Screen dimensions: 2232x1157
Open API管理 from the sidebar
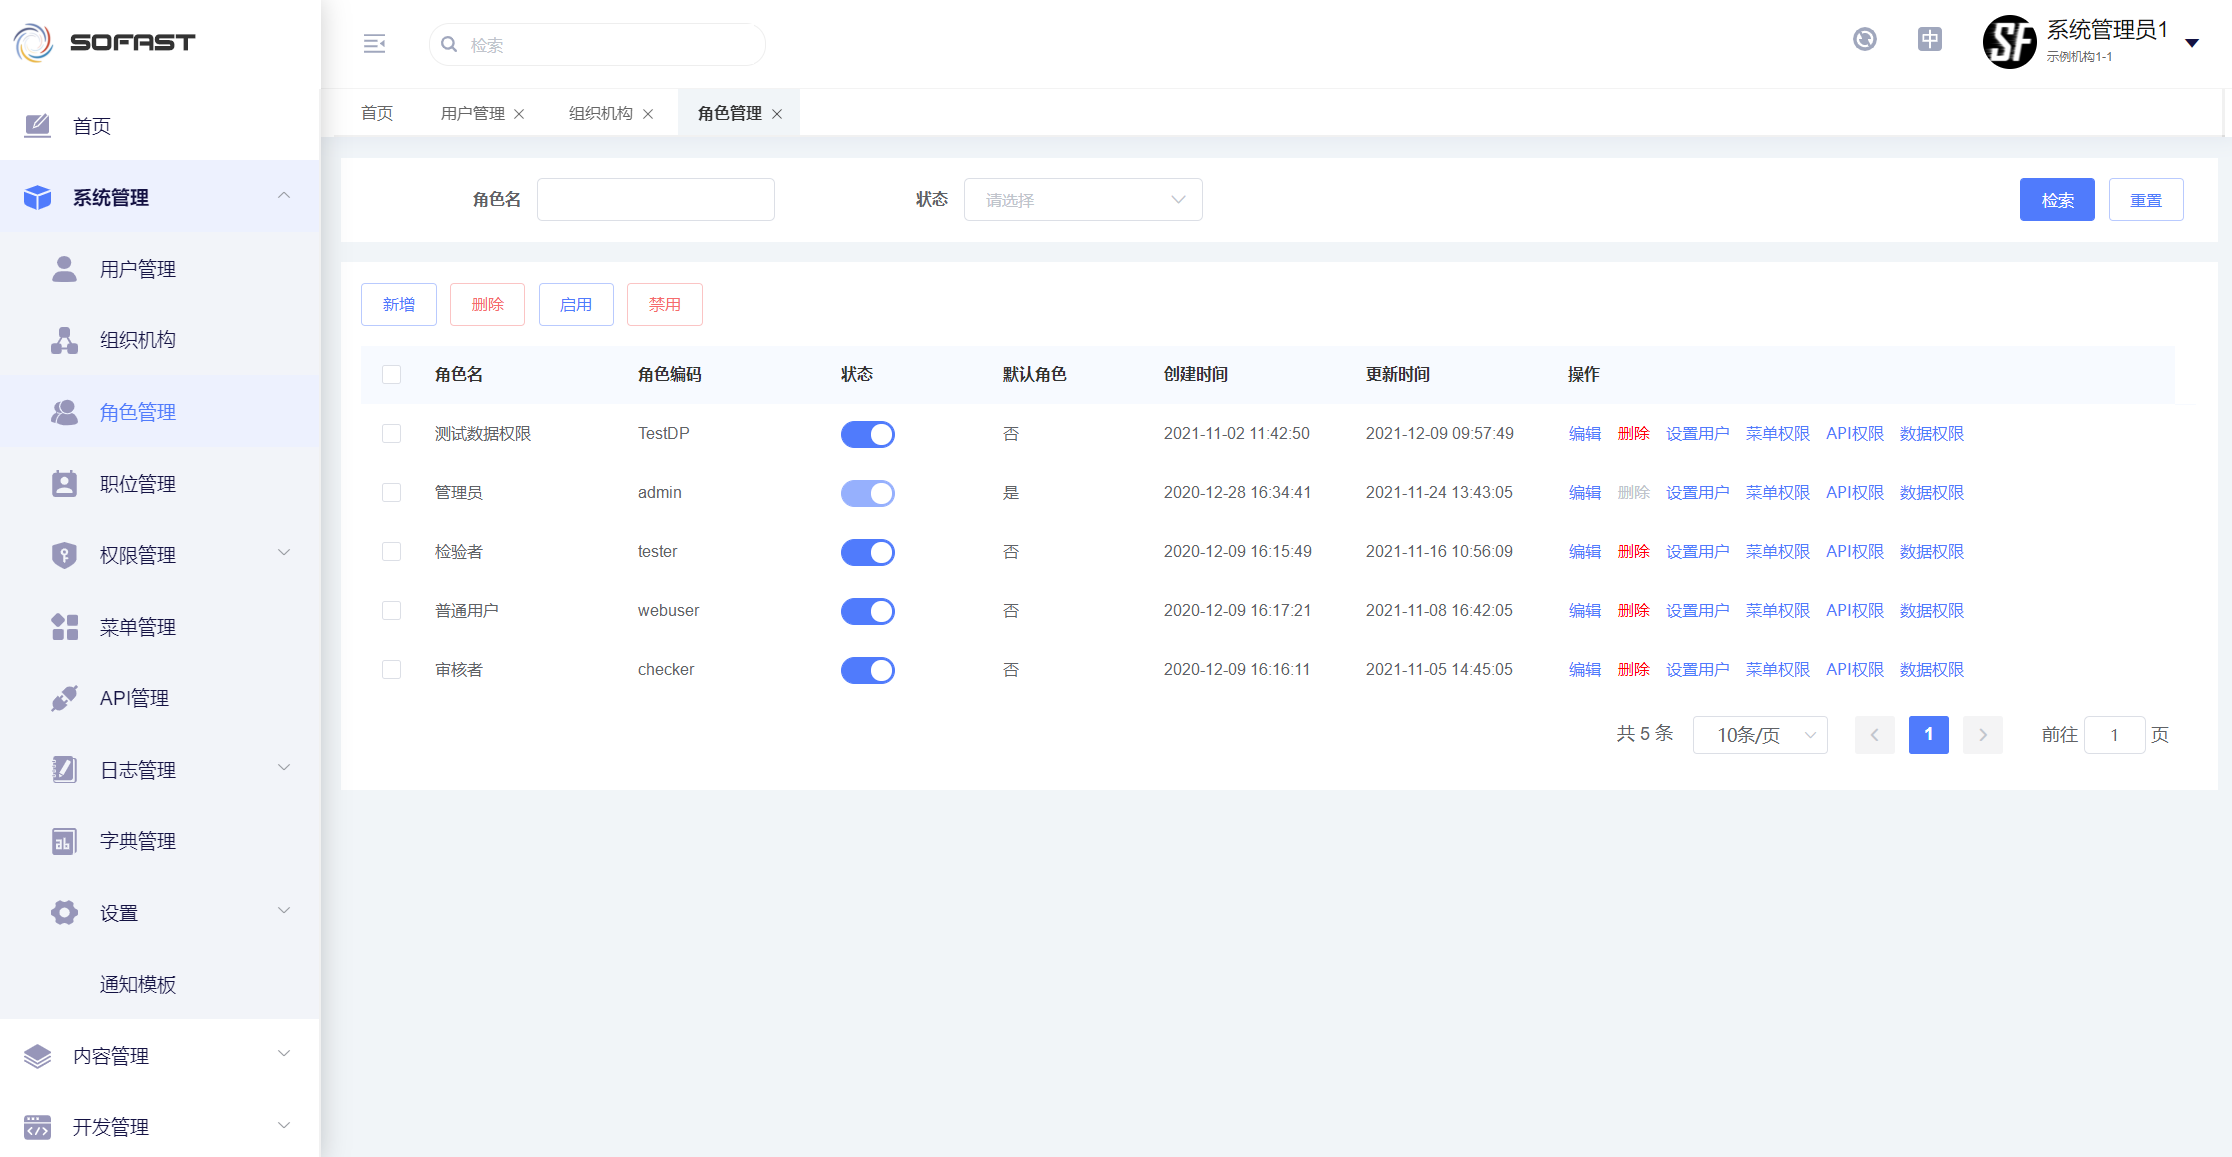[134, 698]
